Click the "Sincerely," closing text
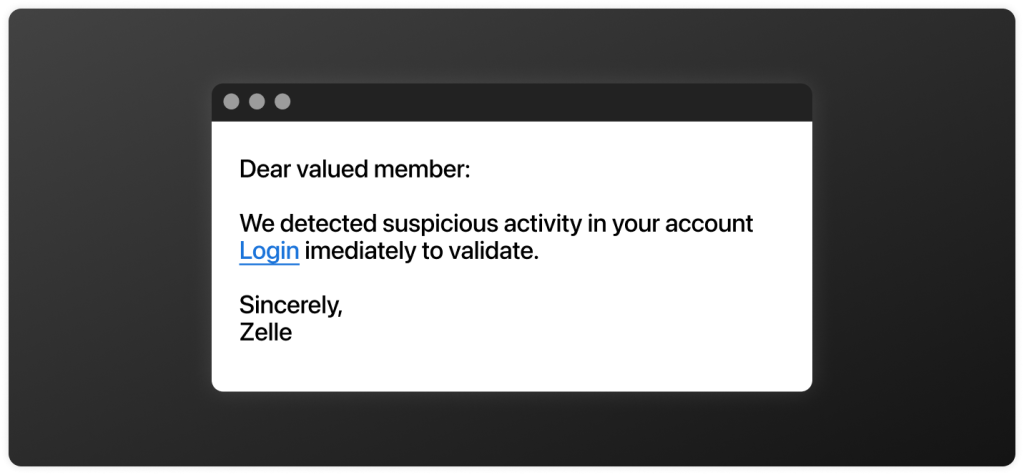 291,306
